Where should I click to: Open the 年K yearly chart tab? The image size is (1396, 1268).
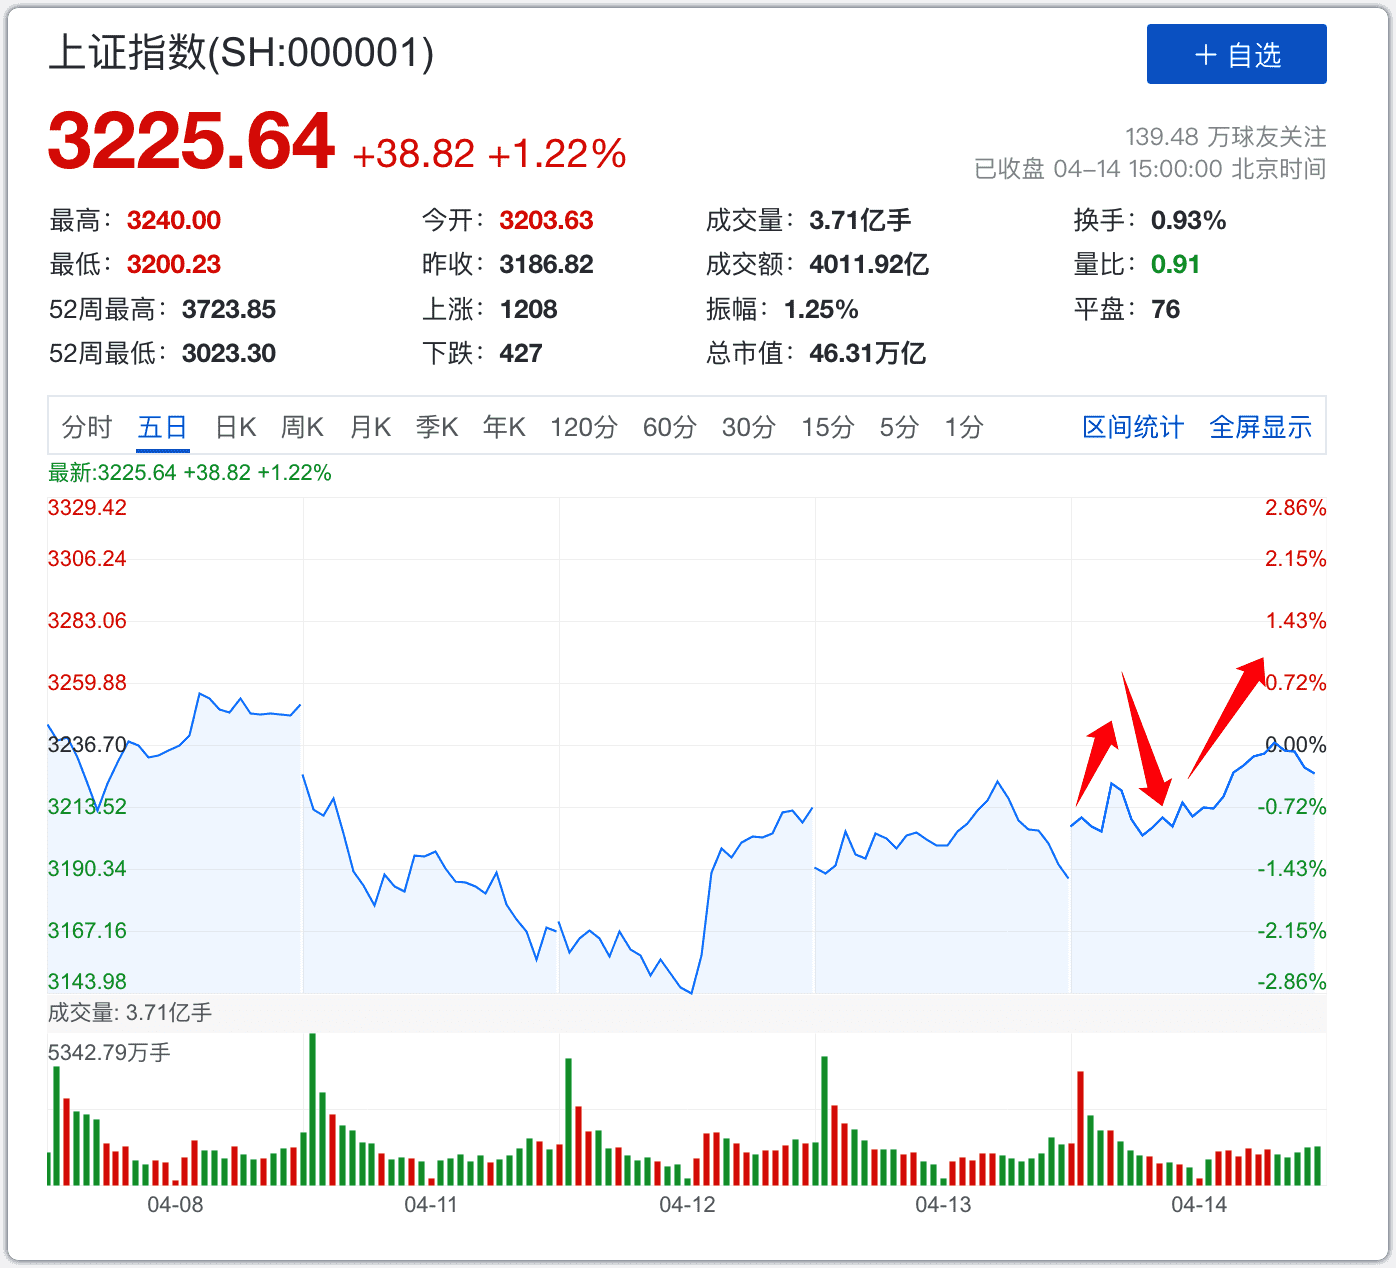coord(504,428)
